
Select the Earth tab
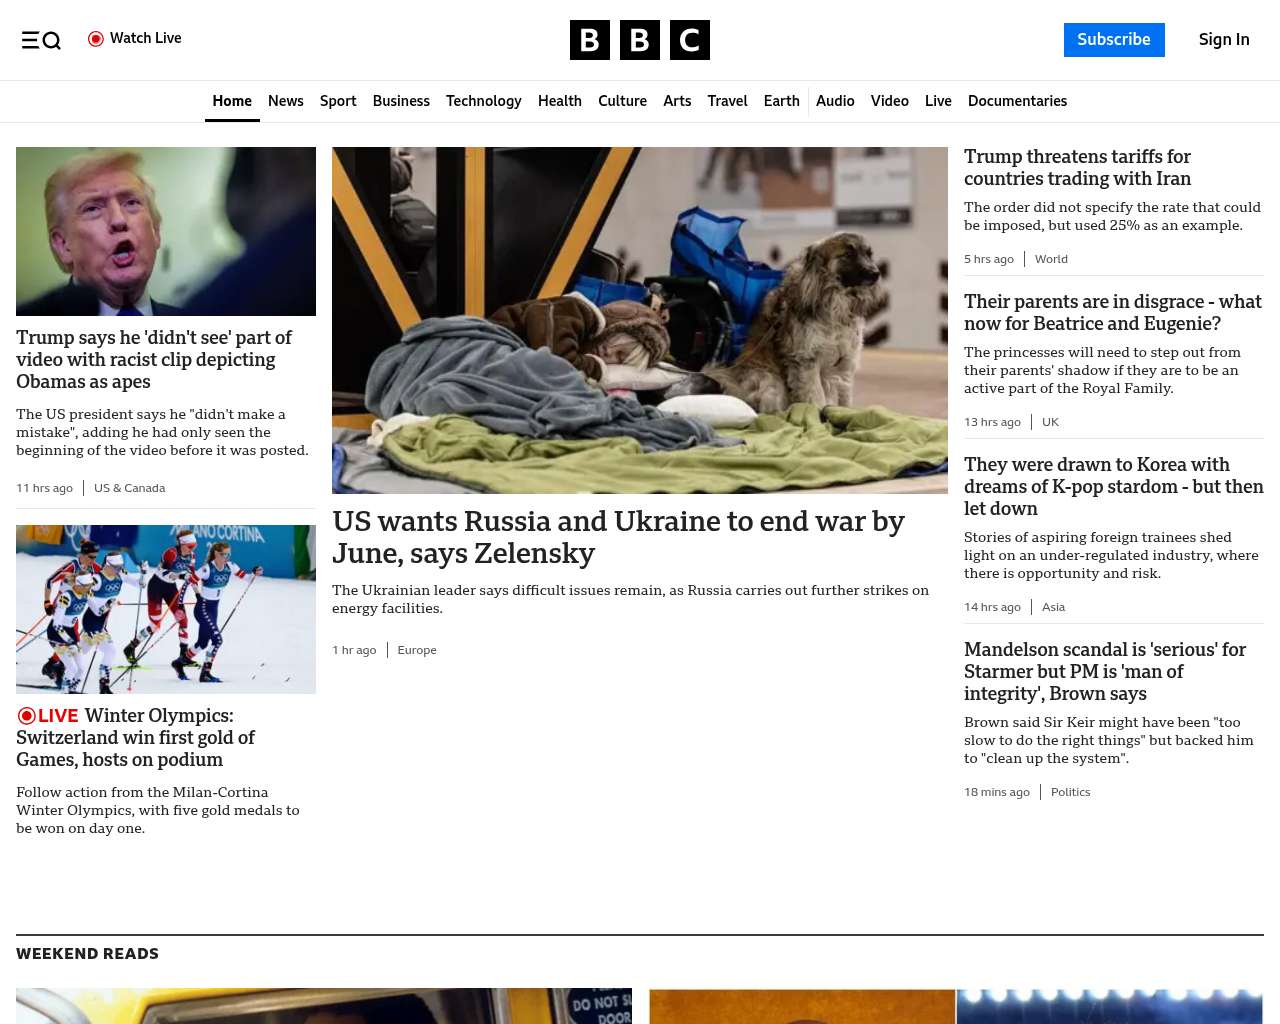[x=782, y=101]
